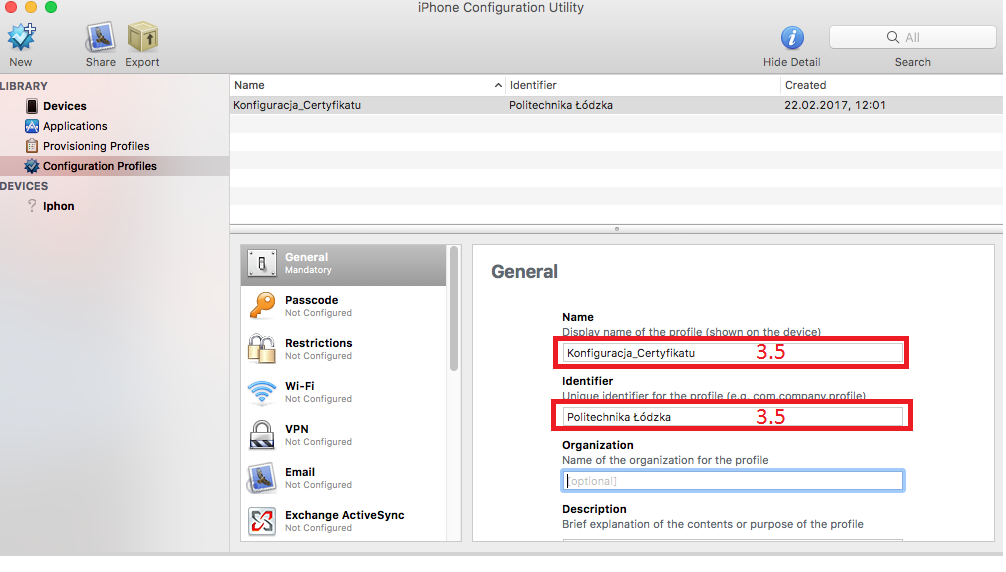The width and height of the screenshot is (1006, 572).
Task: Click the profile Name input field
Action: pyautogui.click(x=732, y=353)
